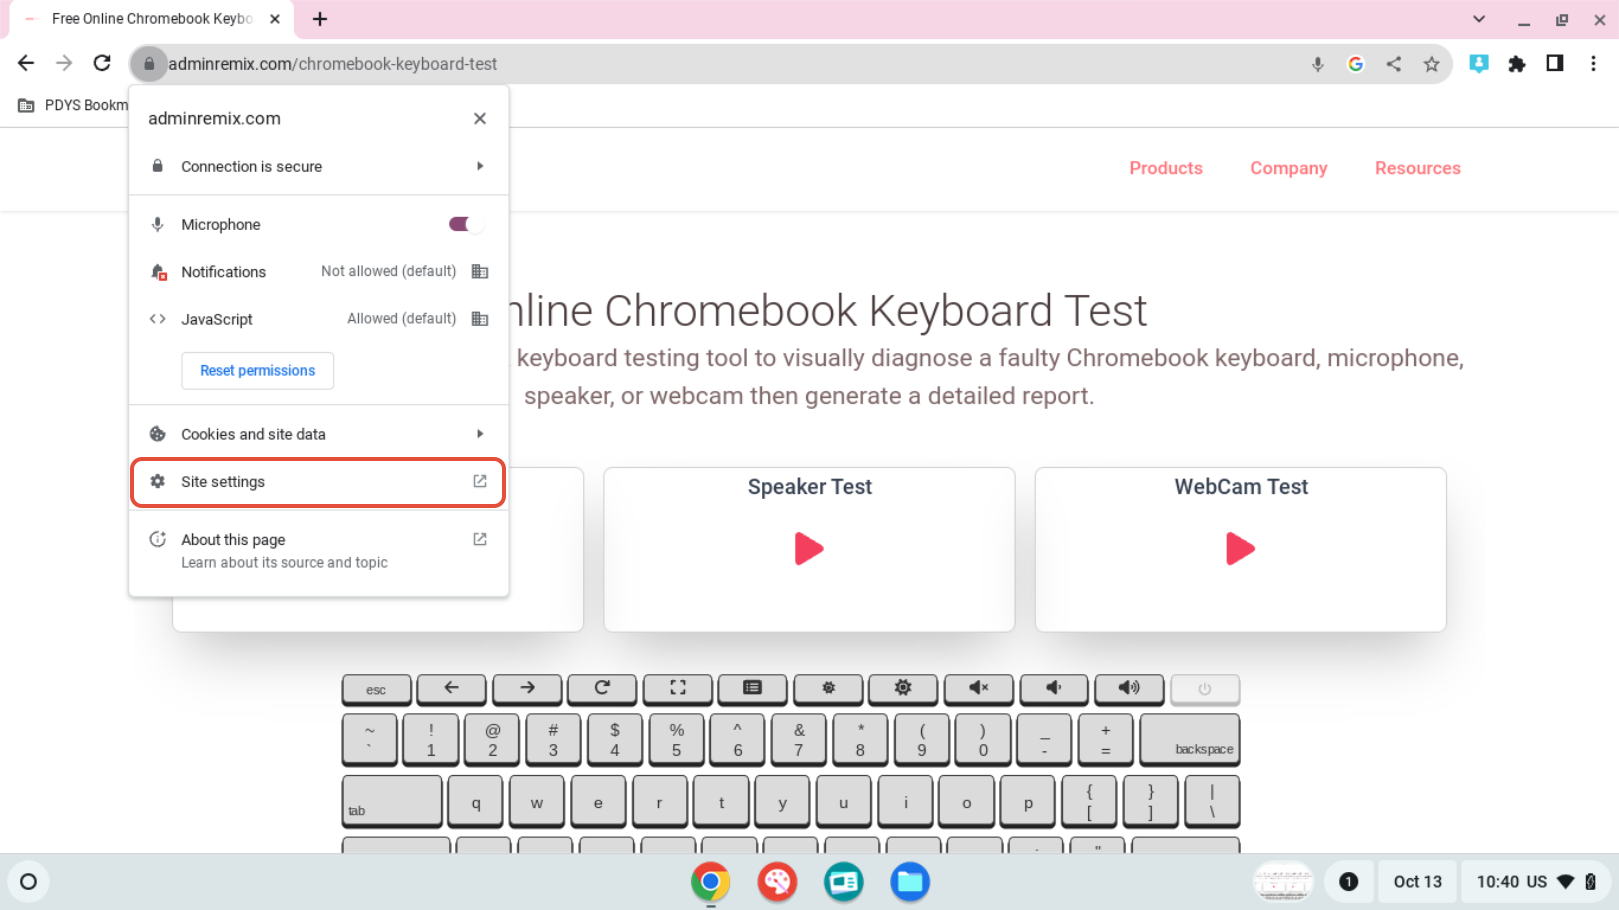Image resolution: width=1619 pixels, height=910 pixels.
Task: Open the Company menu
Action: click(x=1289, y=168)
